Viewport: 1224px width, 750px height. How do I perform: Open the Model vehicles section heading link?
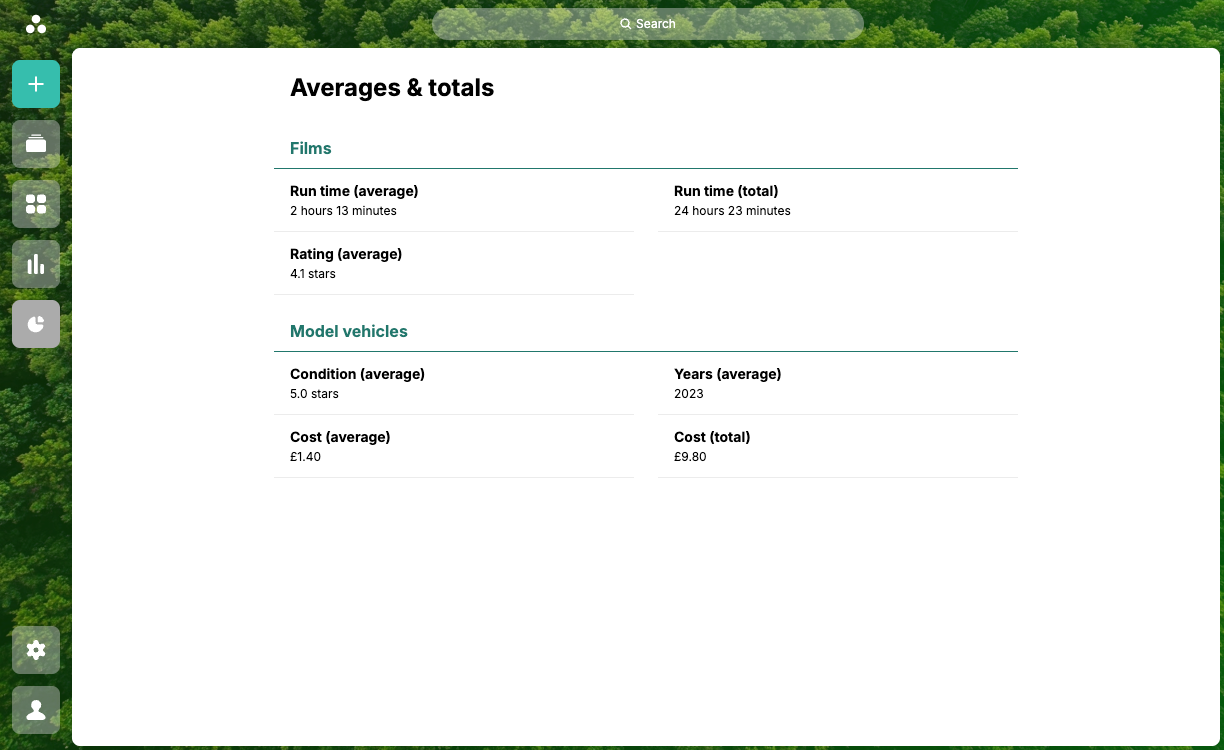point(349,331)
